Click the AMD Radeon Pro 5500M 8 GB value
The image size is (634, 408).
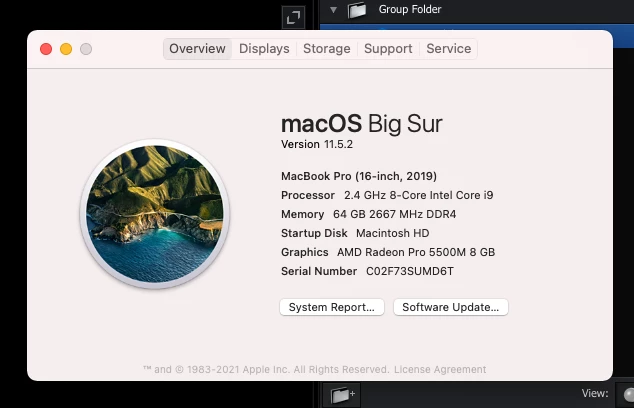416,252
